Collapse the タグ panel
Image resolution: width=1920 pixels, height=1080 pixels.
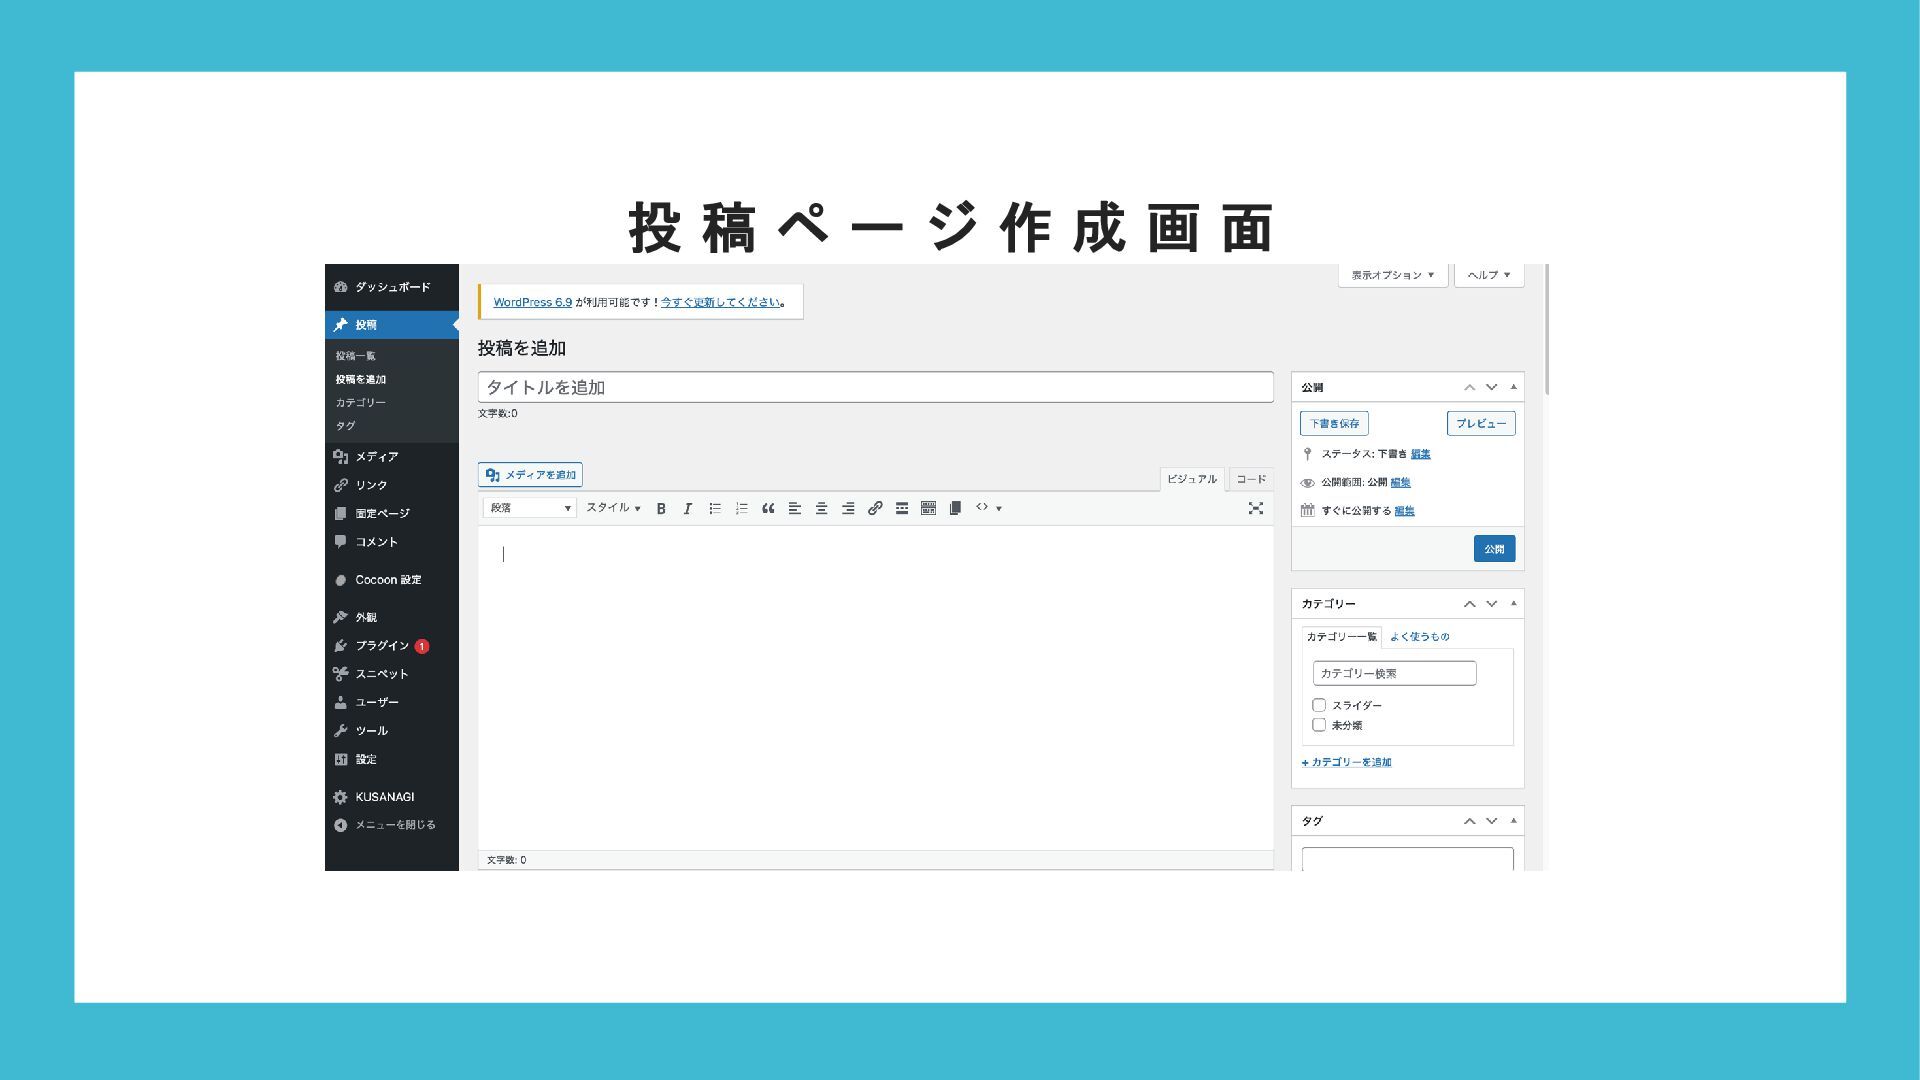1513,821
